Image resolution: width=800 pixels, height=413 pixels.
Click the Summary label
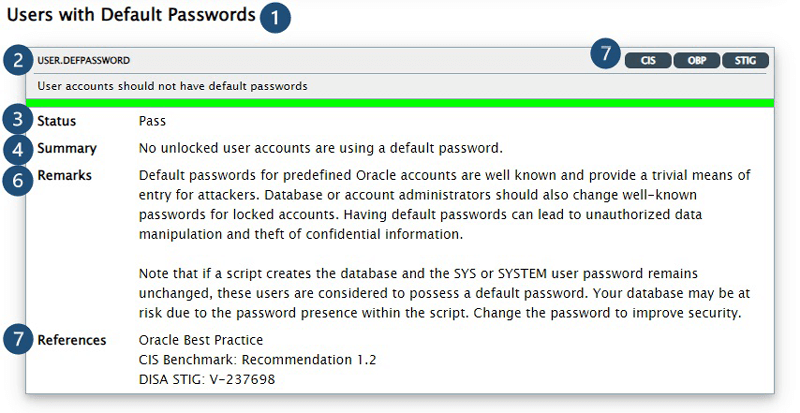(67, 149)
